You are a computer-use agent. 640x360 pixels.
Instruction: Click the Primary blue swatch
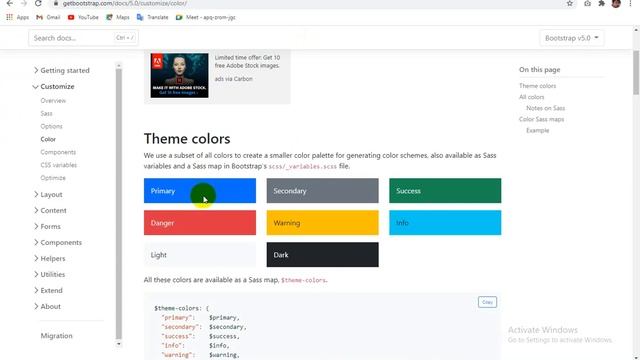(x=200, y=191)
